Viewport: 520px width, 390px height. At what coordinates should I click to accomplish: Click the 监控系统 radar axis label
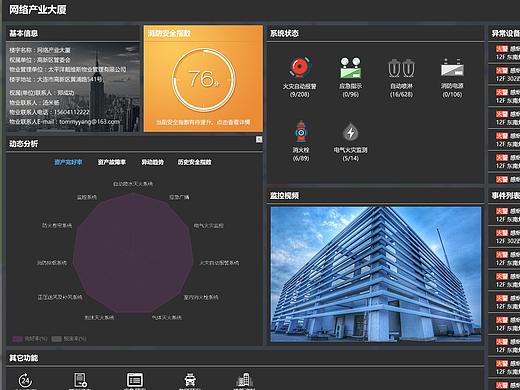point(87,197)
